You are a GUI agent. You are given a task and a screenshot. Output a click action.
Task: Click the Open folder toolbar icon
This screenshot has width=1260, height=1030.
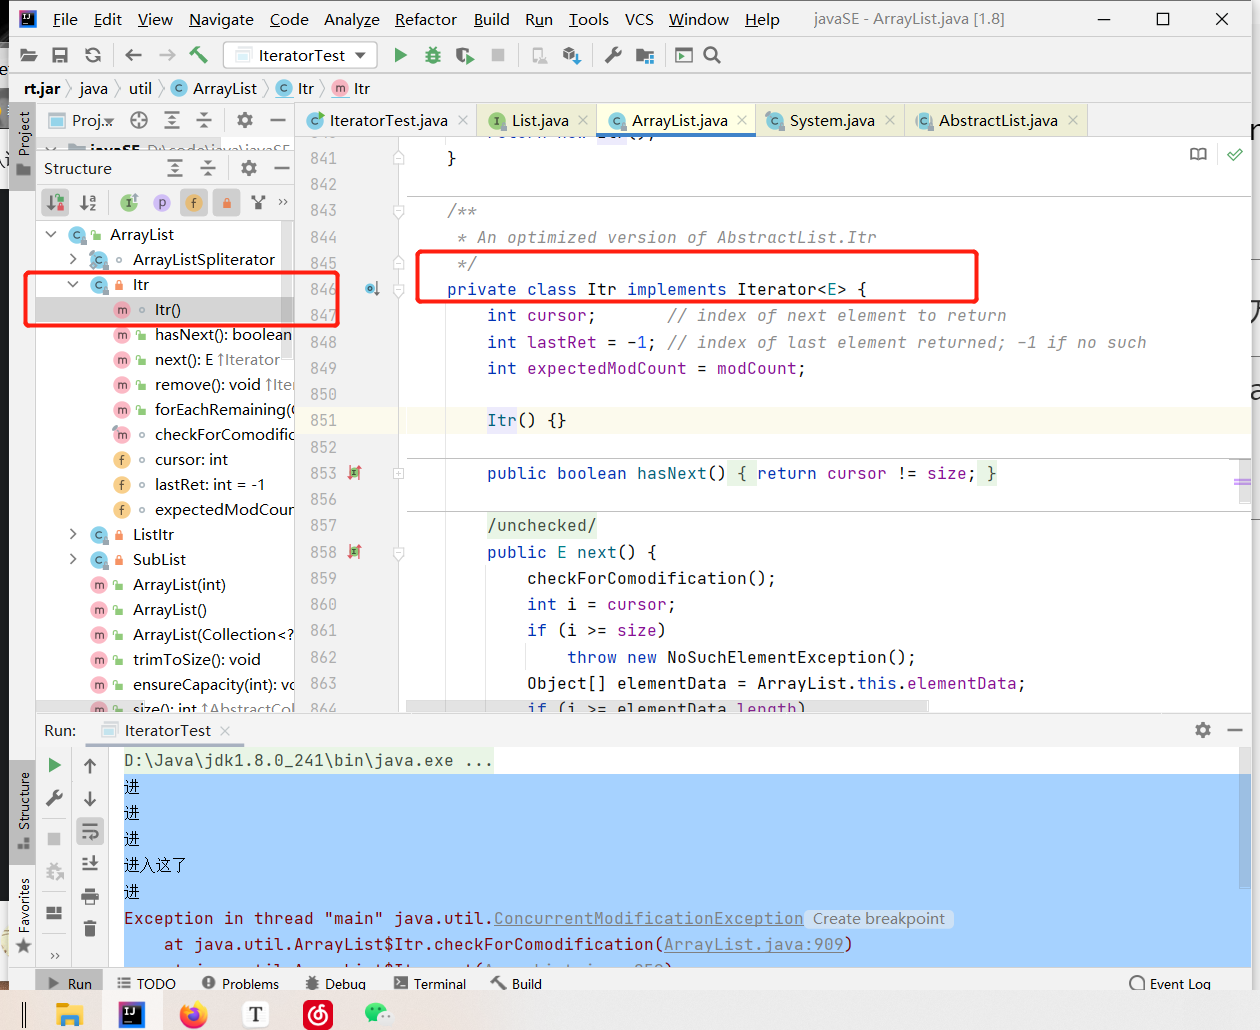[29, 55]
